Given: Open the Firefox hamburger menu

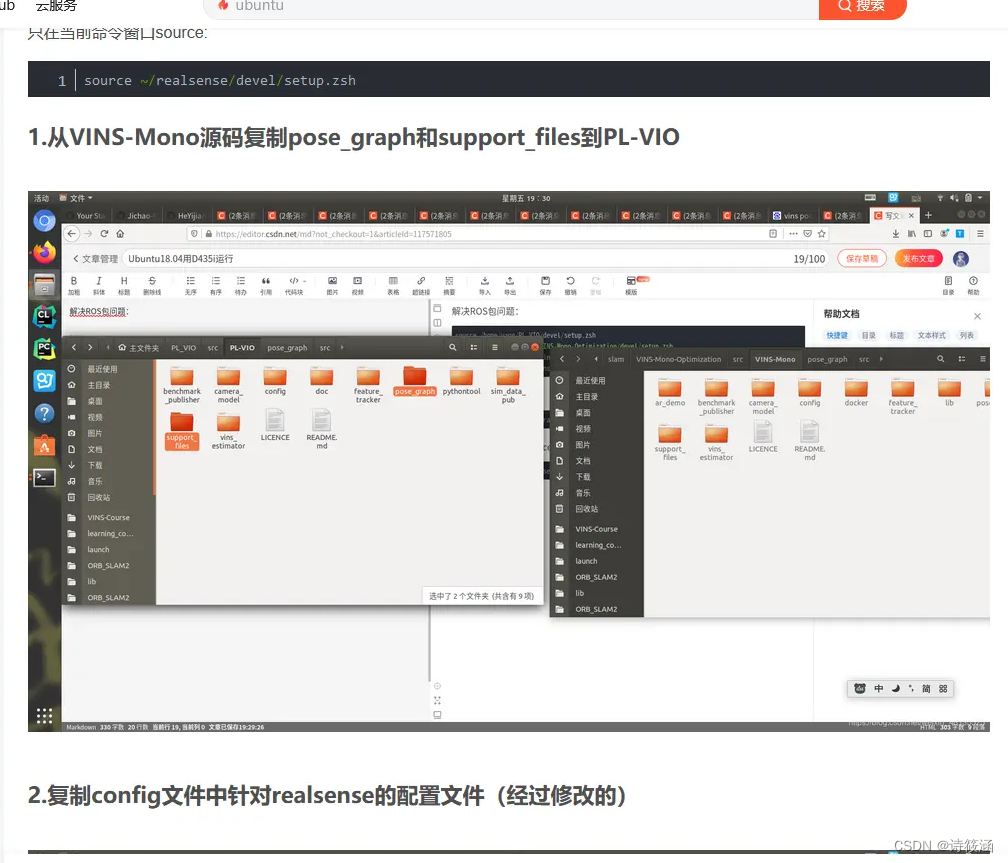Looking at the screenshot, I should (x=980, y=233).
